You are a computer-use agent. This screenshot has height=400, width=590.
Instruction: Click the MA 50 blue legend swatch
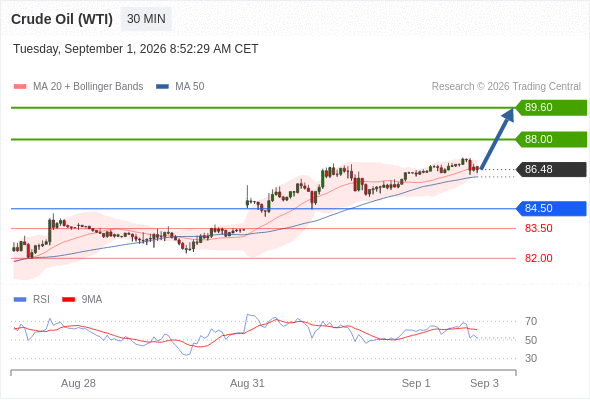[x=162, y=87]
